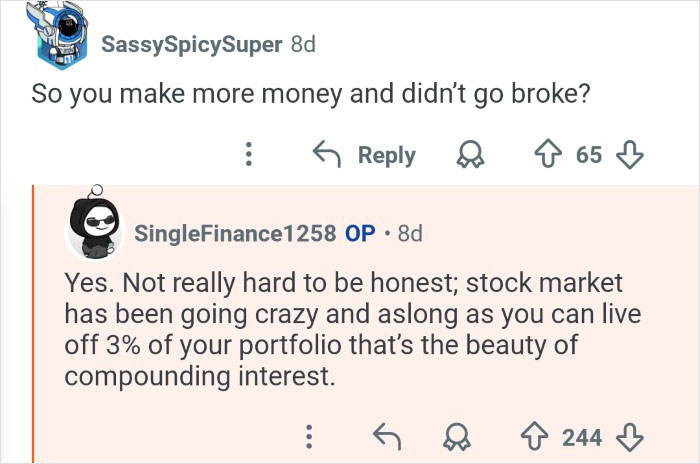The height and width of the screenshot is (464, 700).
Task: Collapse thread using the orange vertical line
Action: click(x=34, y=320)
